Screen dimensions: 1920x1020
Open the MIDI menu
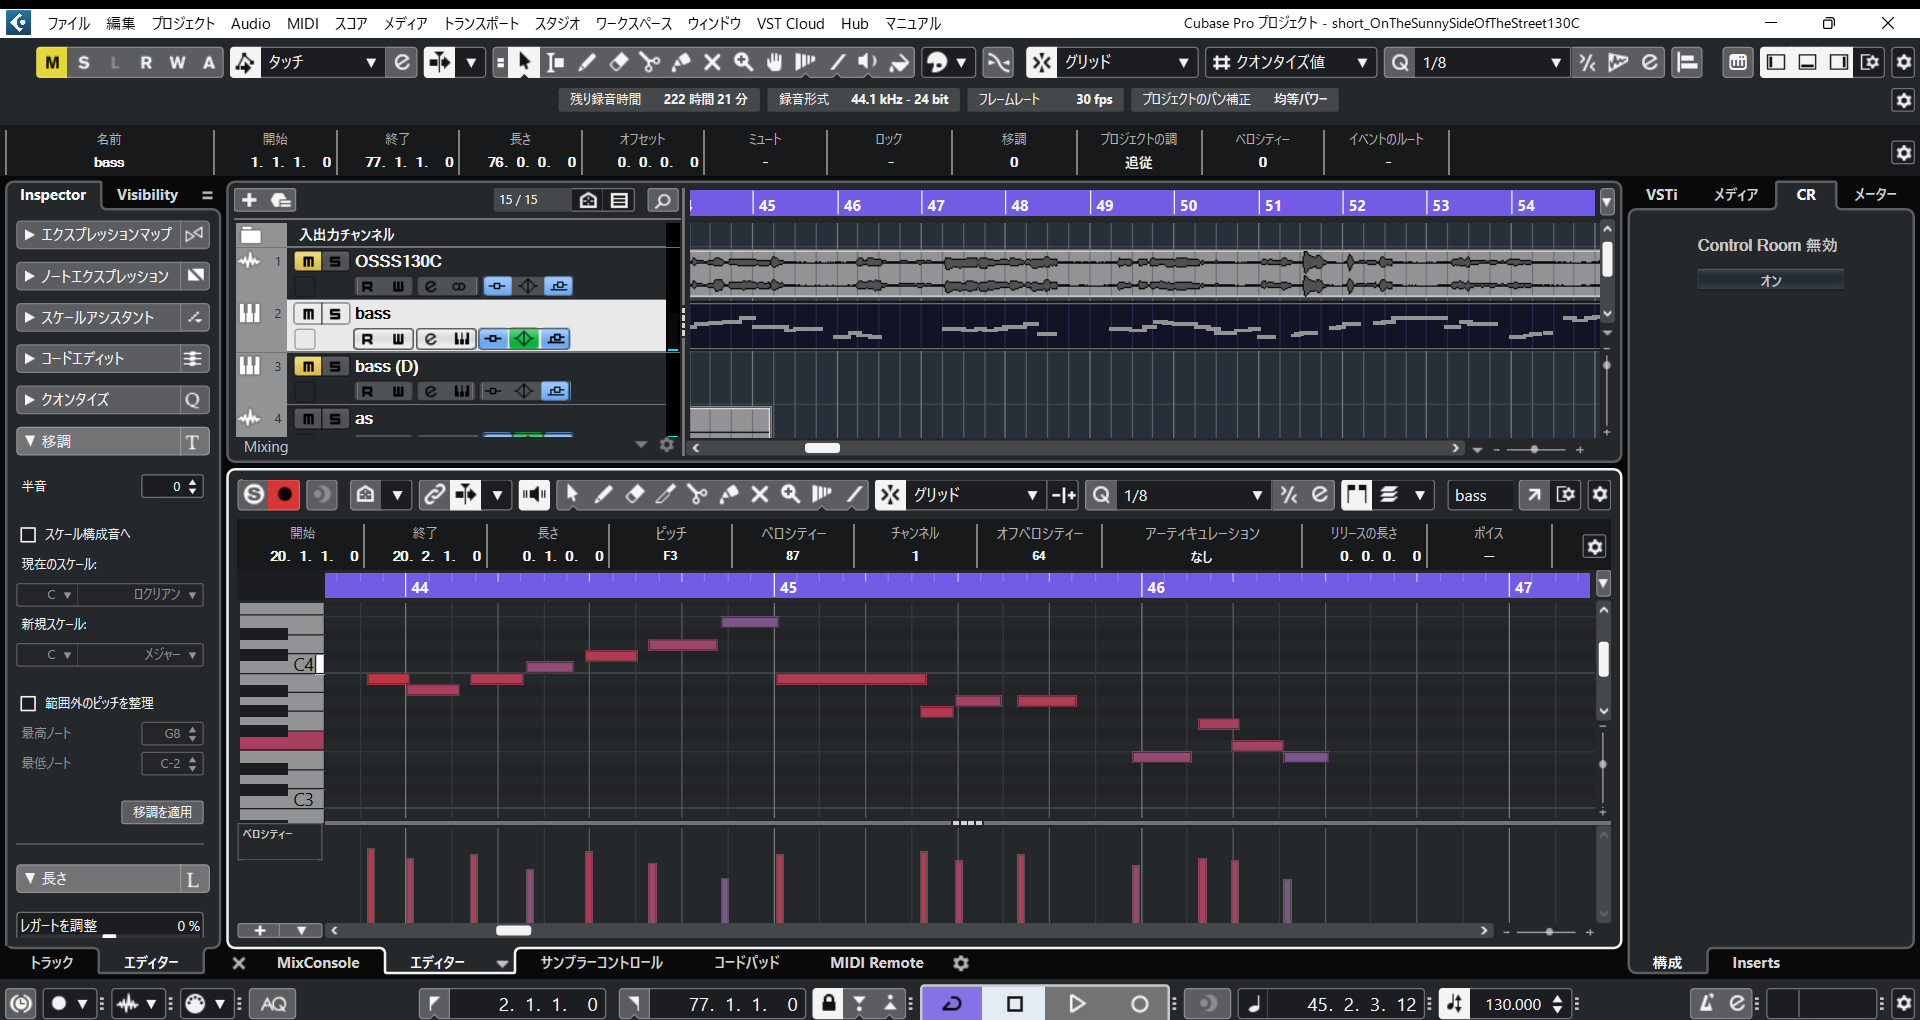click(x=302, y=23)
